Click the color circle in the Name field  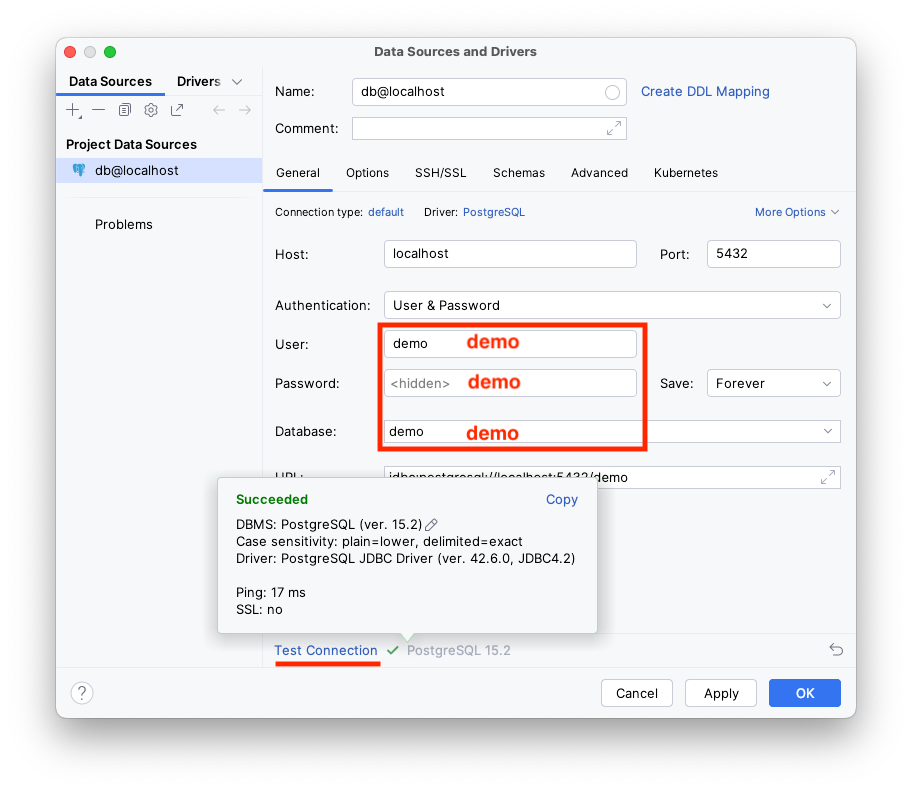(x=612, y=92)
